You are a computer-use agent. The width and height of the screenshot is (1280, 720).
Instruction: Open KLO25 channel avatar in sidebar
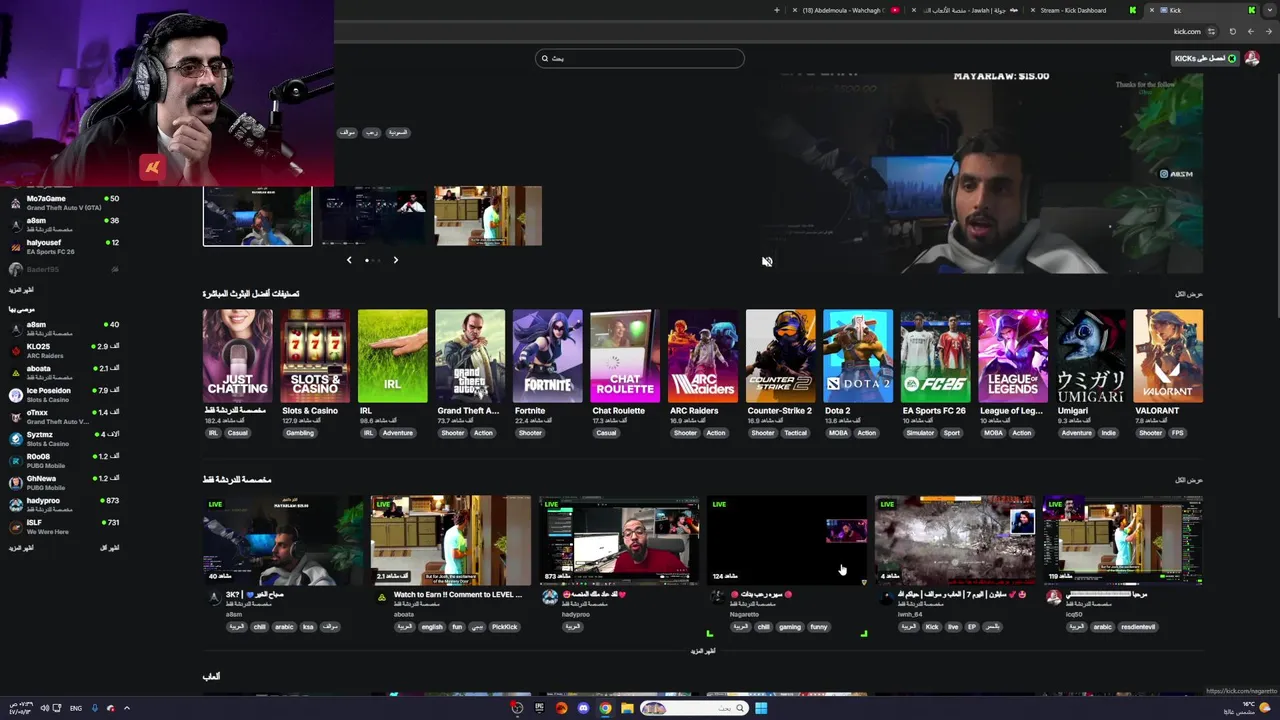coord(16,351)
